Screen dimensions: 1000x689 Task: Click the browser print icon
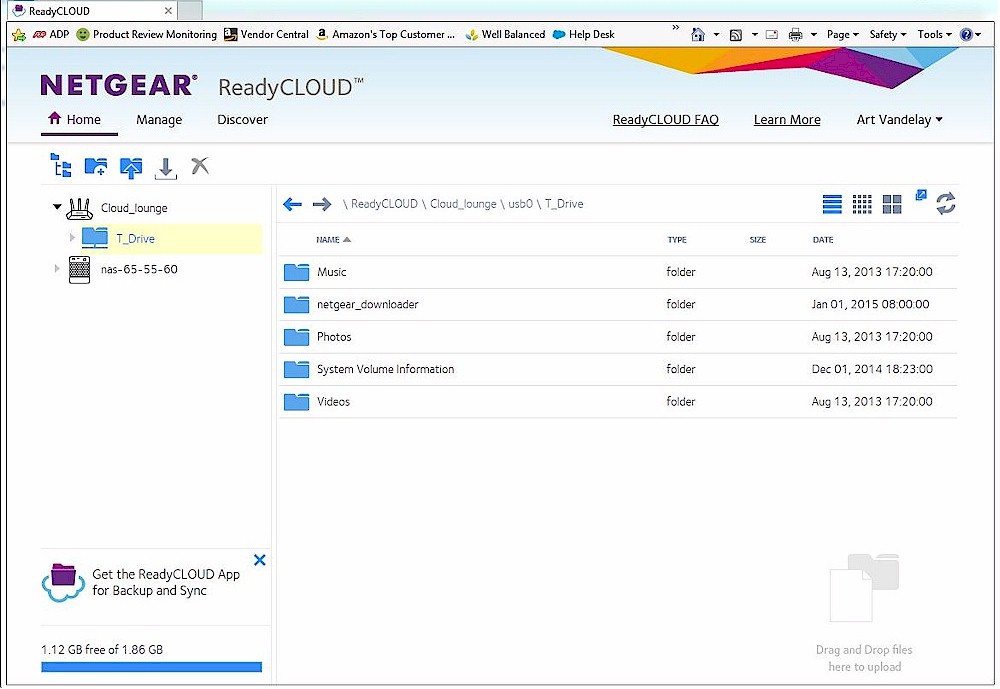click(795, 35)
